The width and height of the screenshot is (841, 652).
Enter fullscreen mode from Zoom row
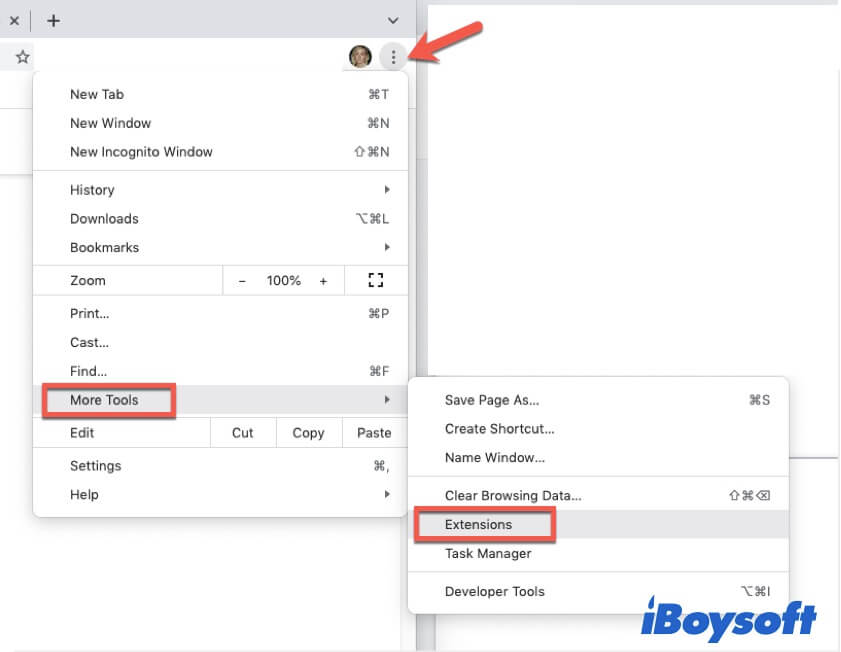376,281
